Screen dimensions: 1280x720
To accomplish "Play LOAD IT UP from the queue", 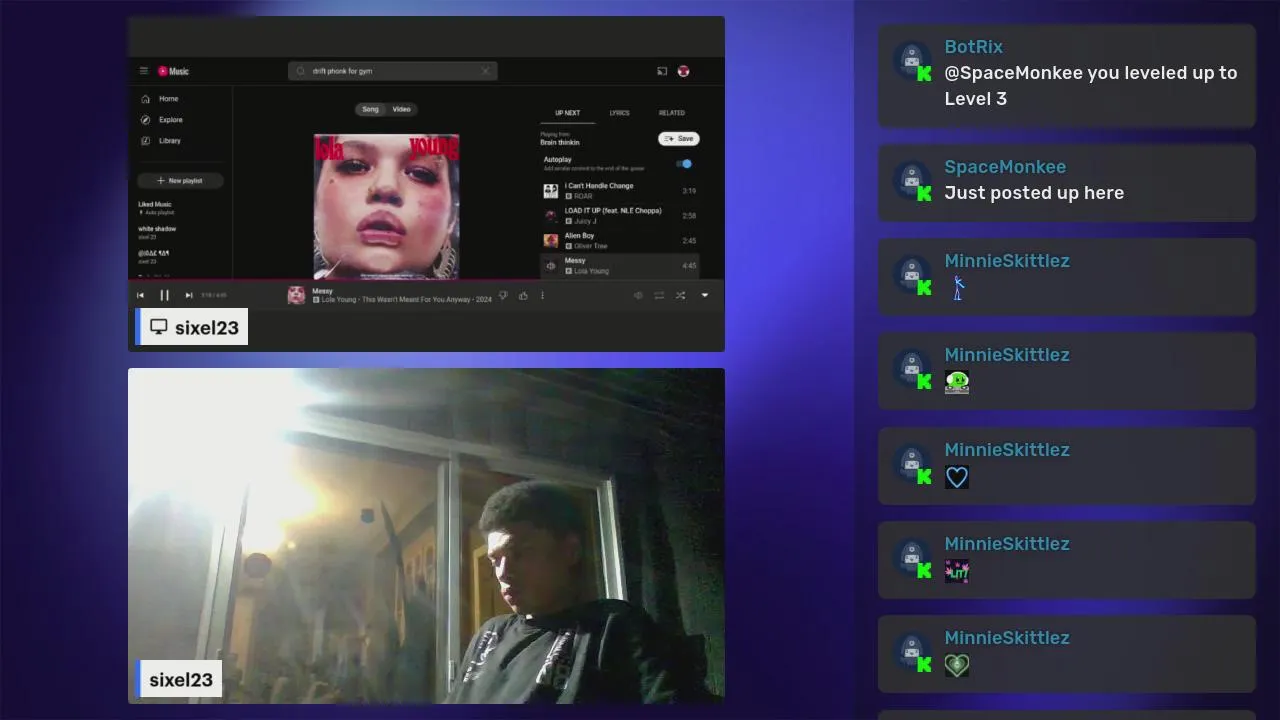I will pyautogui.click(x=619, y=216).
